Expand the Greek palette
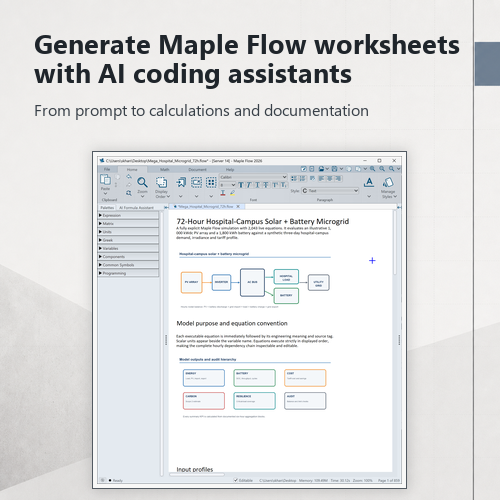500x500 pixels. pos(128,240)
